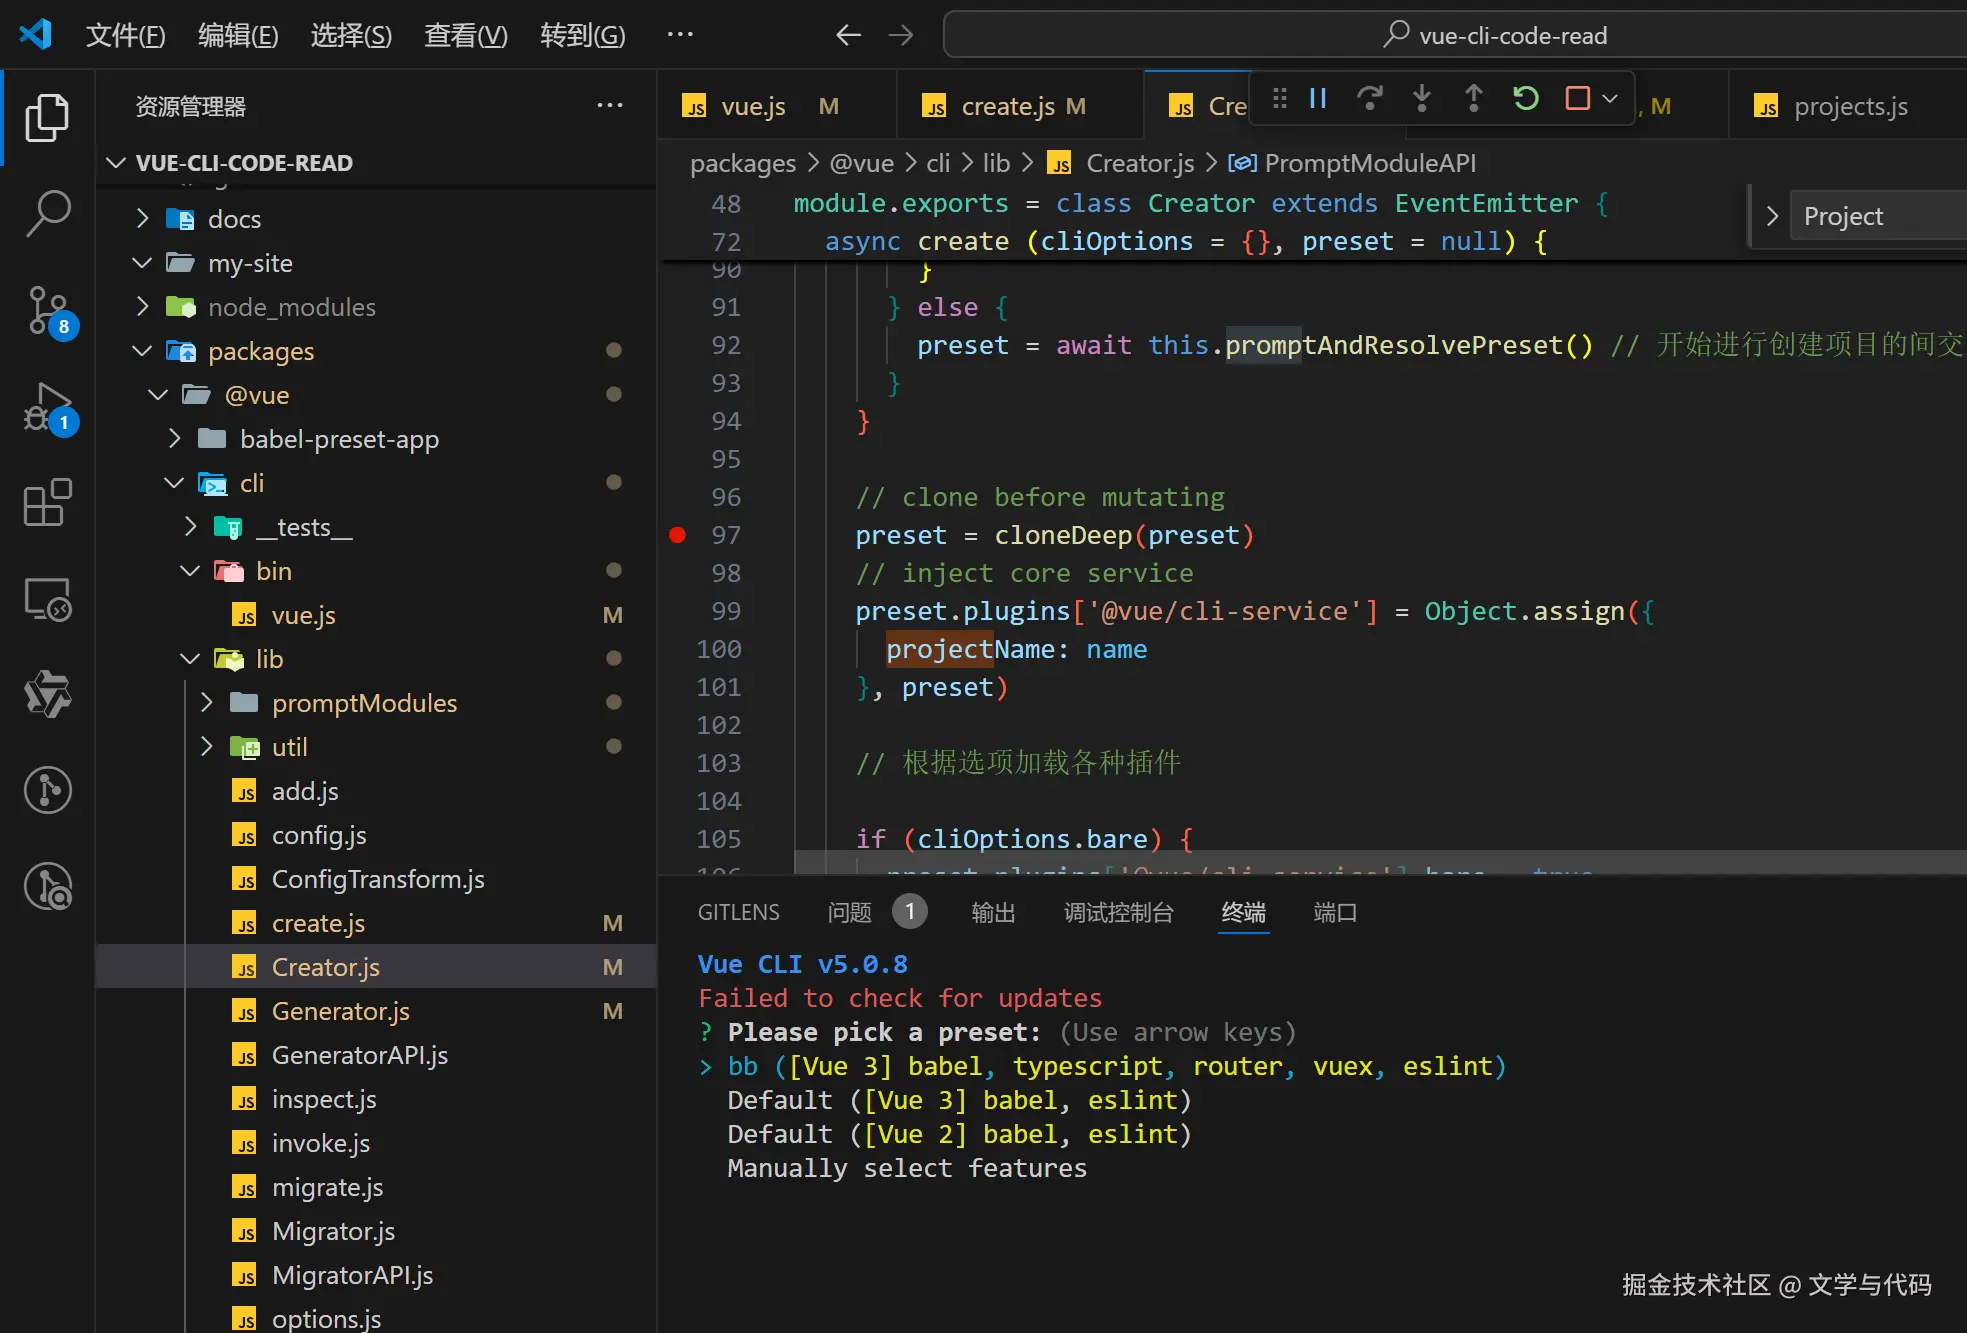Toggle the breakpoint on line 97
The width and height of the screenshot is (1967, 1333).
pyautogui.click(x=677, y=535)
